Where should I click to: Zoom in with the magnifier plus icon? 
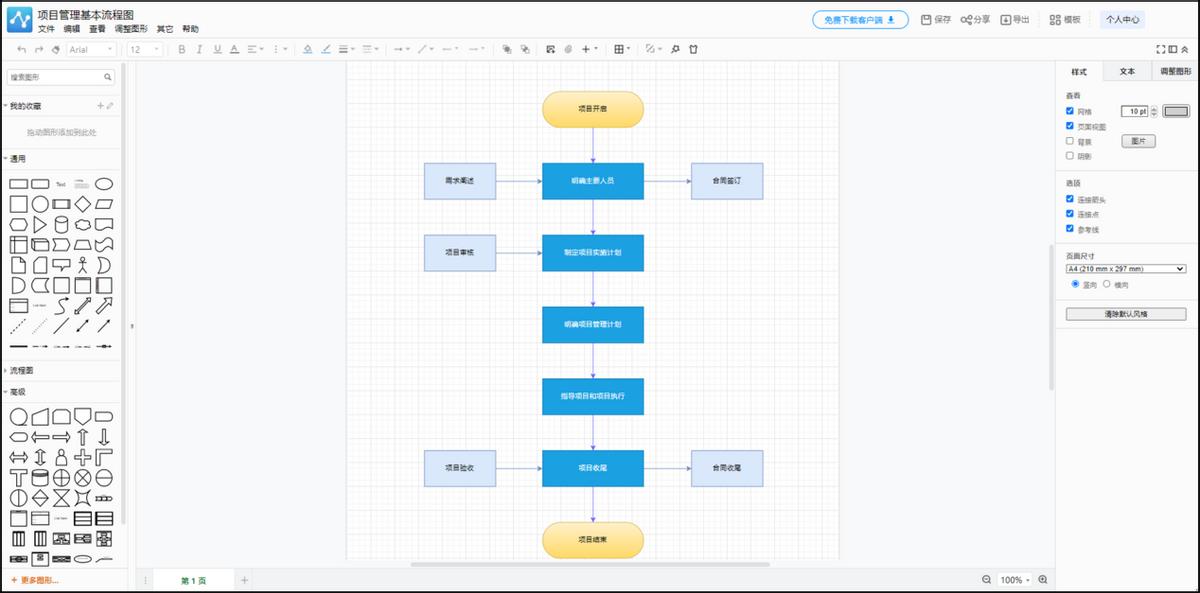[x=1043, y=580]
